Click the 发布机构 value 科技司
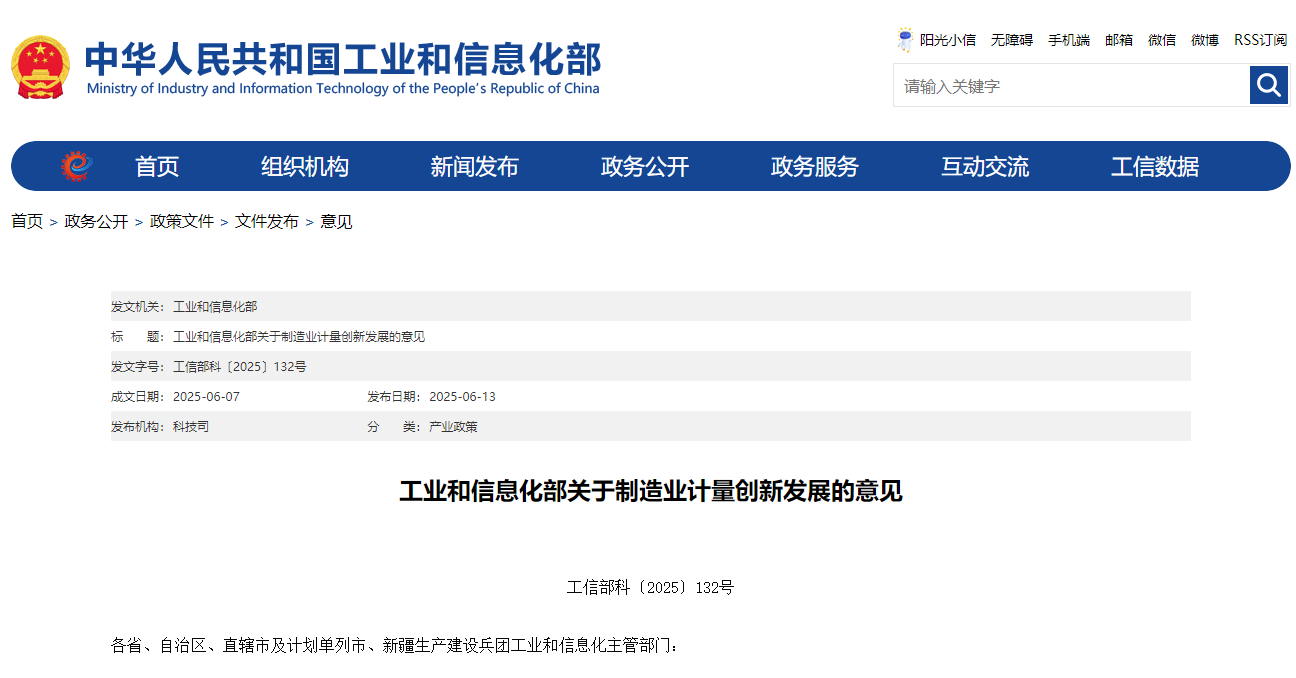Screen dimensions: 1296x678 [191, 426]
